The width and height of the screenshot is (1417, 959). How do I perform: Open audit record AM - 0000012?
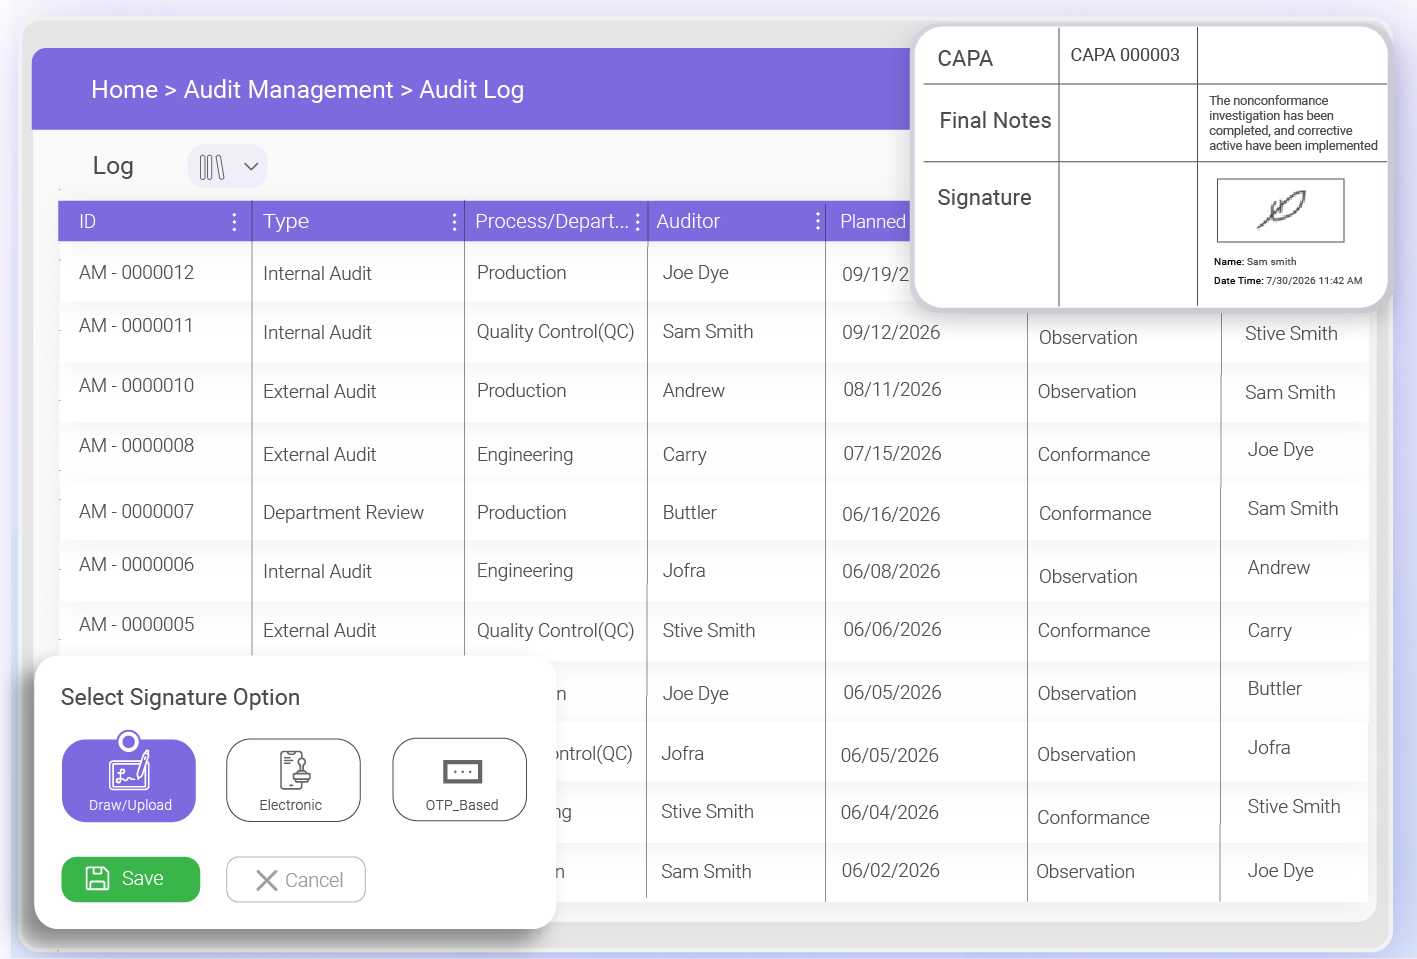tap(136, 273)
